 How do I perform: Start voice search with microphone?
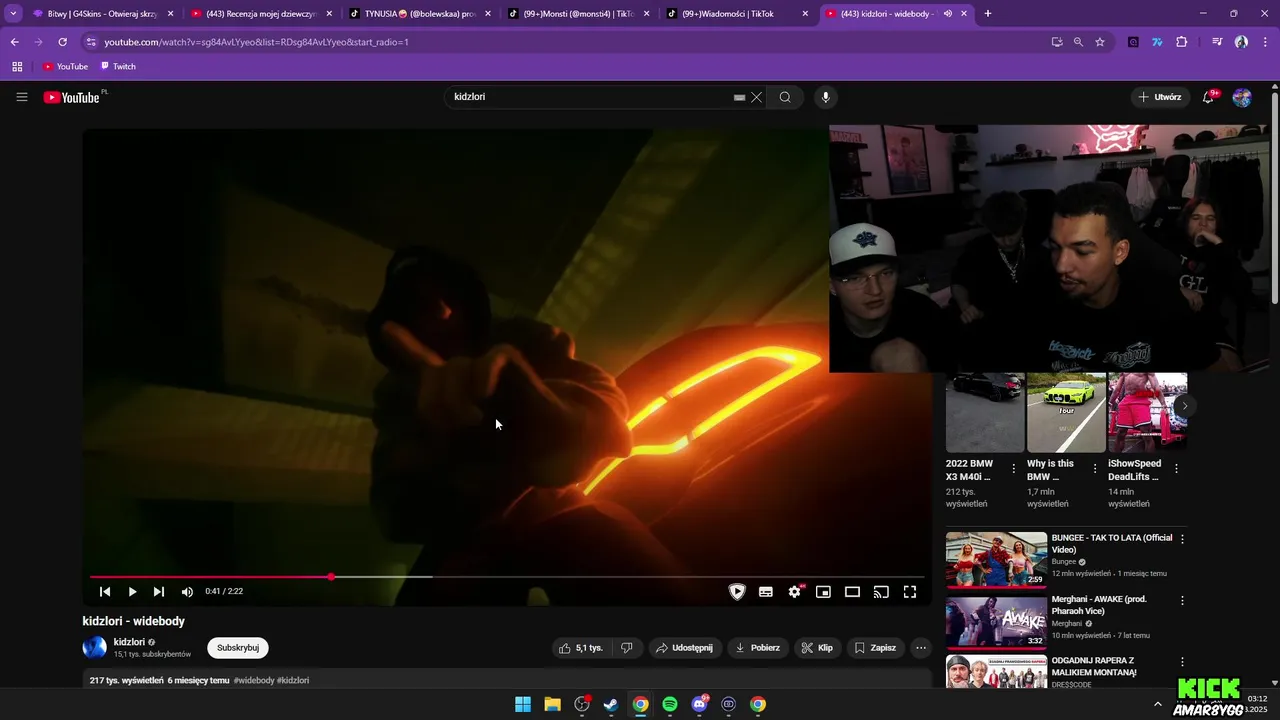pyautogui.click(x=825, y=97)
